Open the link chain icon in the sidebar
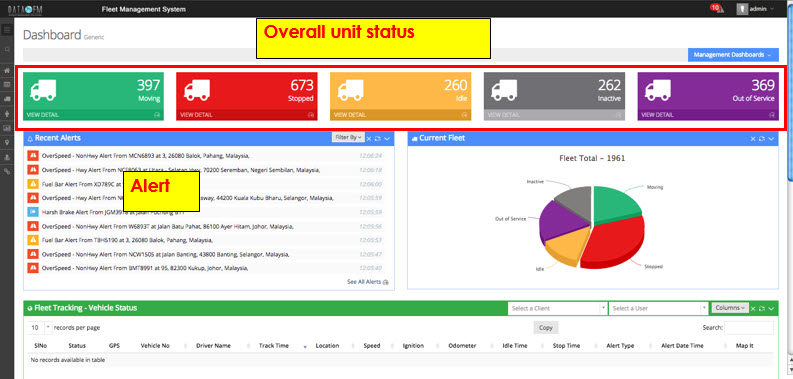Screen dimensions: 793x379 [x=7, y=172]
